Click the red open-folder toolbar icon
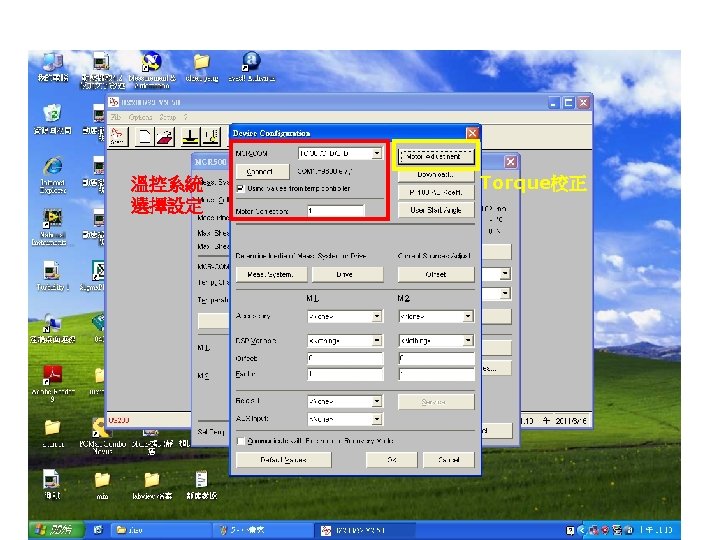The height and width of the screenshot is (540, 720). click(165, 137)
